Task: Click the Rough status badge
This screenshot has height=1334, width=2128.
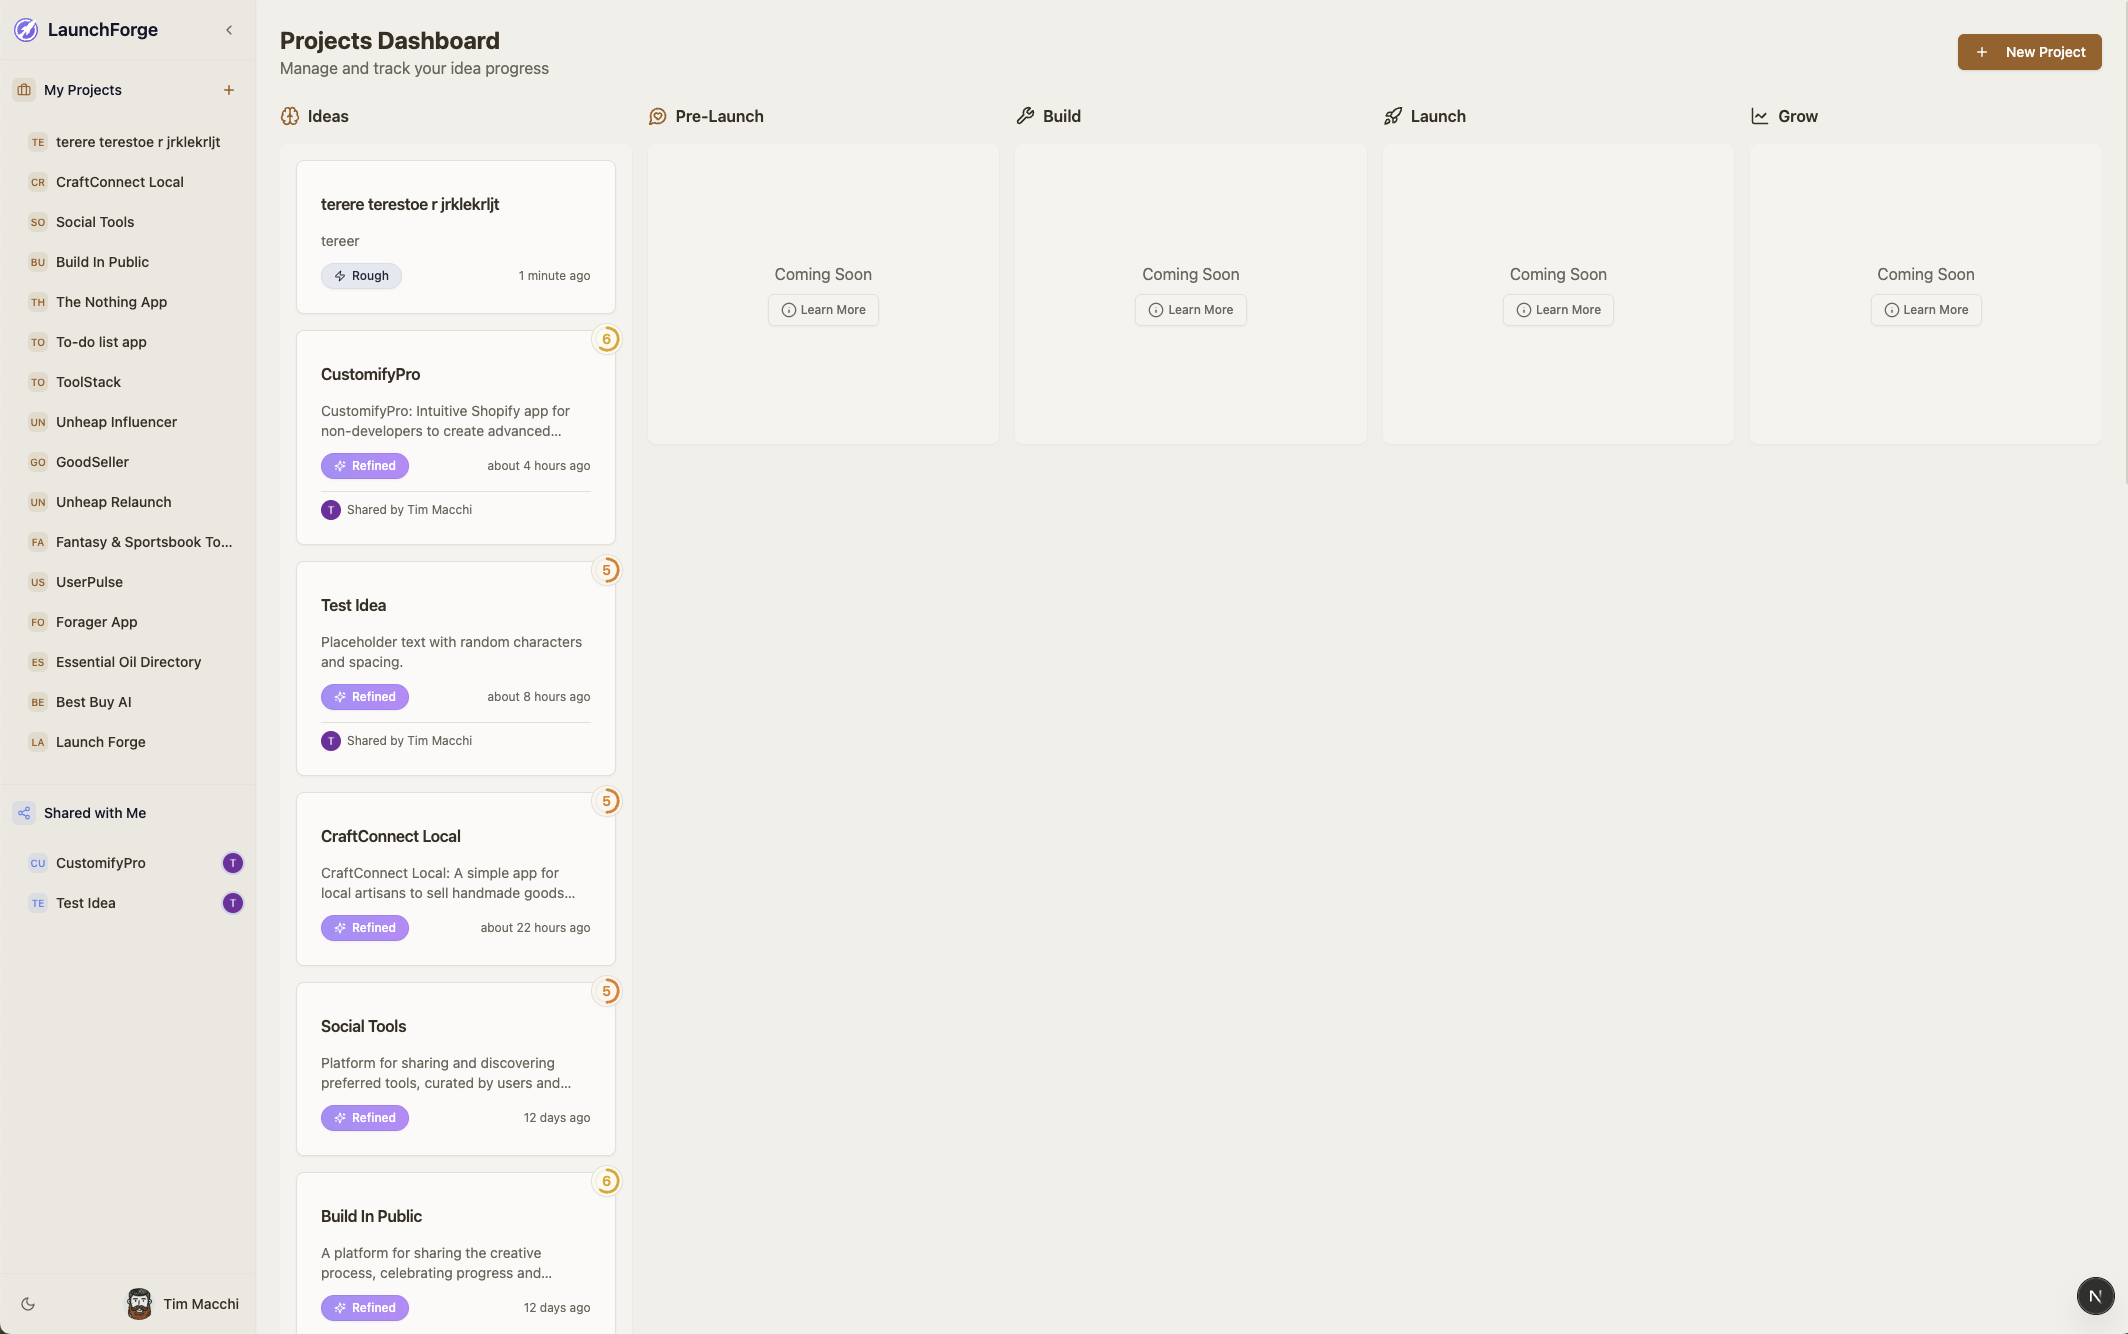Action: 361,276
